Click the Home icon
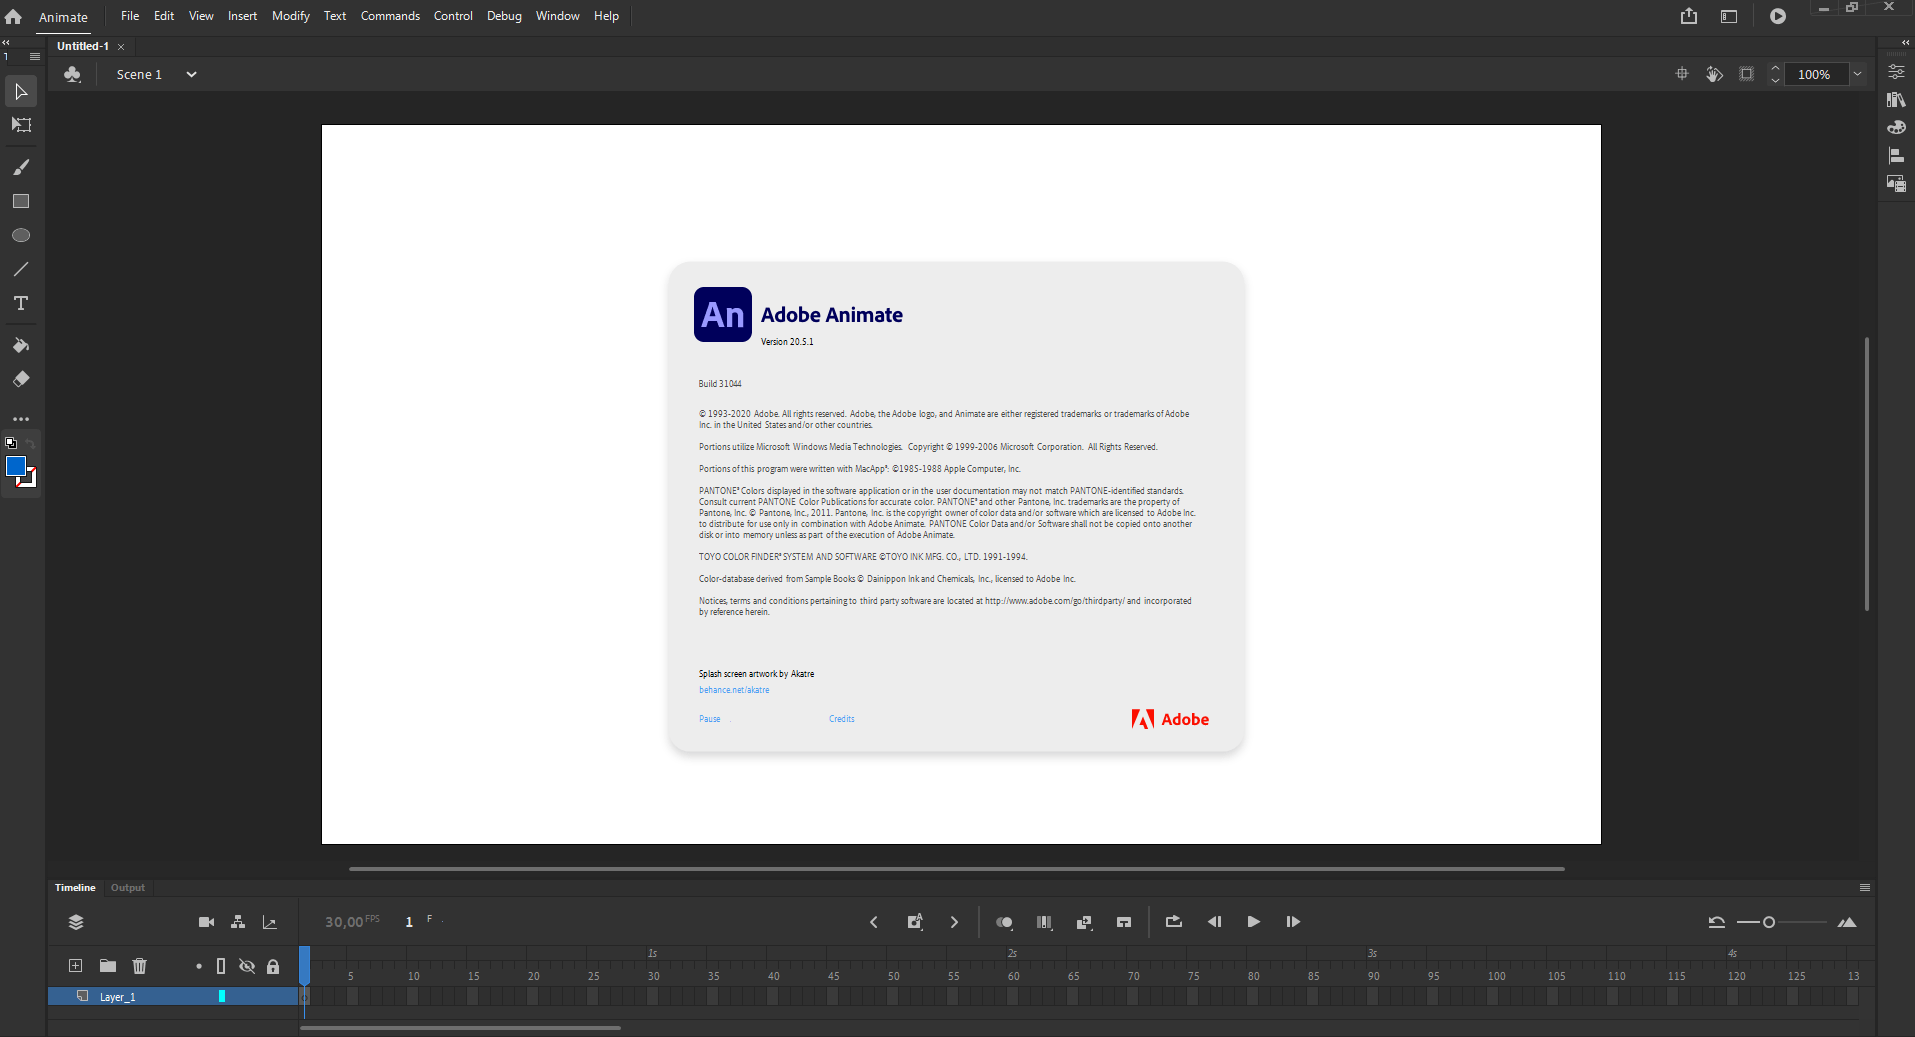The height and width of the screenshot is (1037, 1915). [x=13, y=16]
